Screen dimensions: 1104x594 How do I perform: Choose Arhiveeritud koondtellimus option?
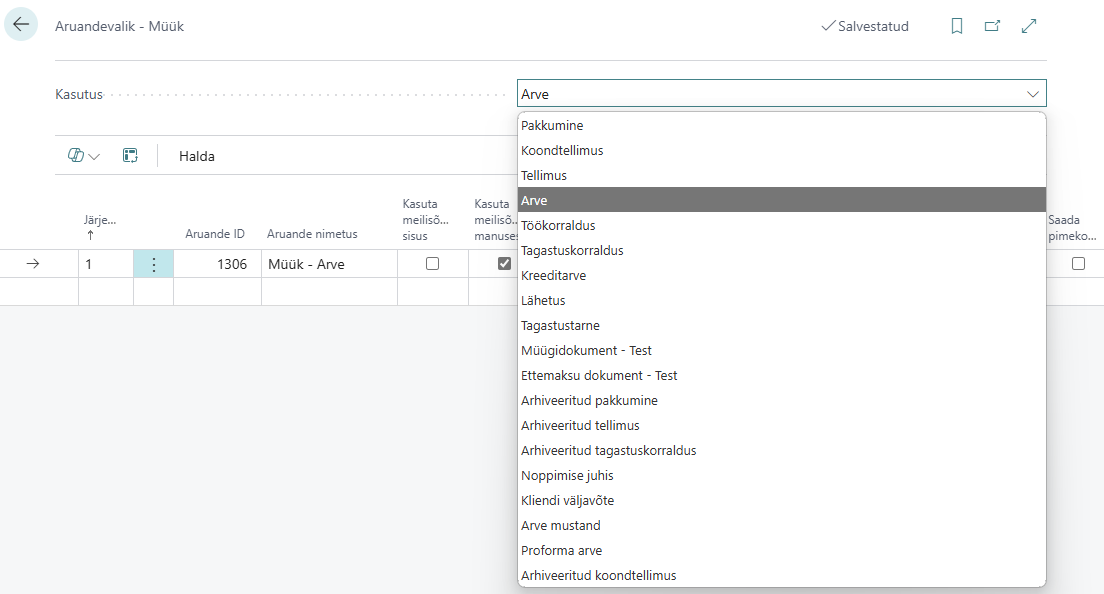click(x=782, y=575)
